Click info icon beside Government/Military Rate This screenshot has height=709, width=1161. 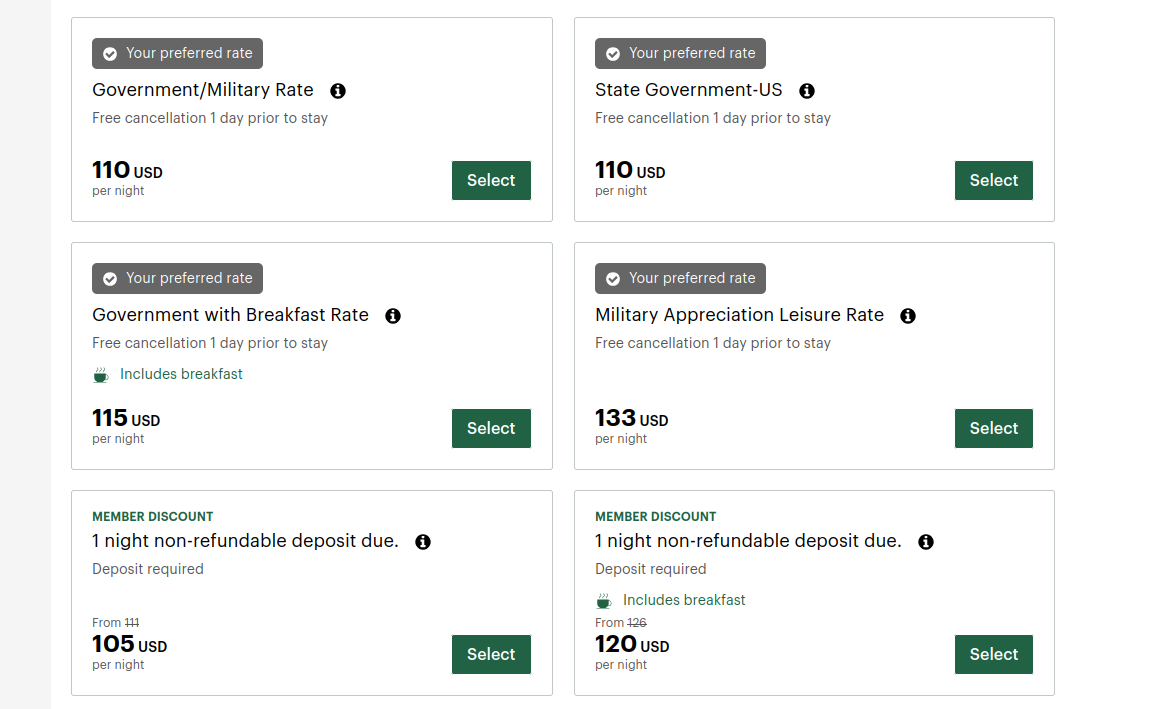pyautogui.click(x=338, y=91)
